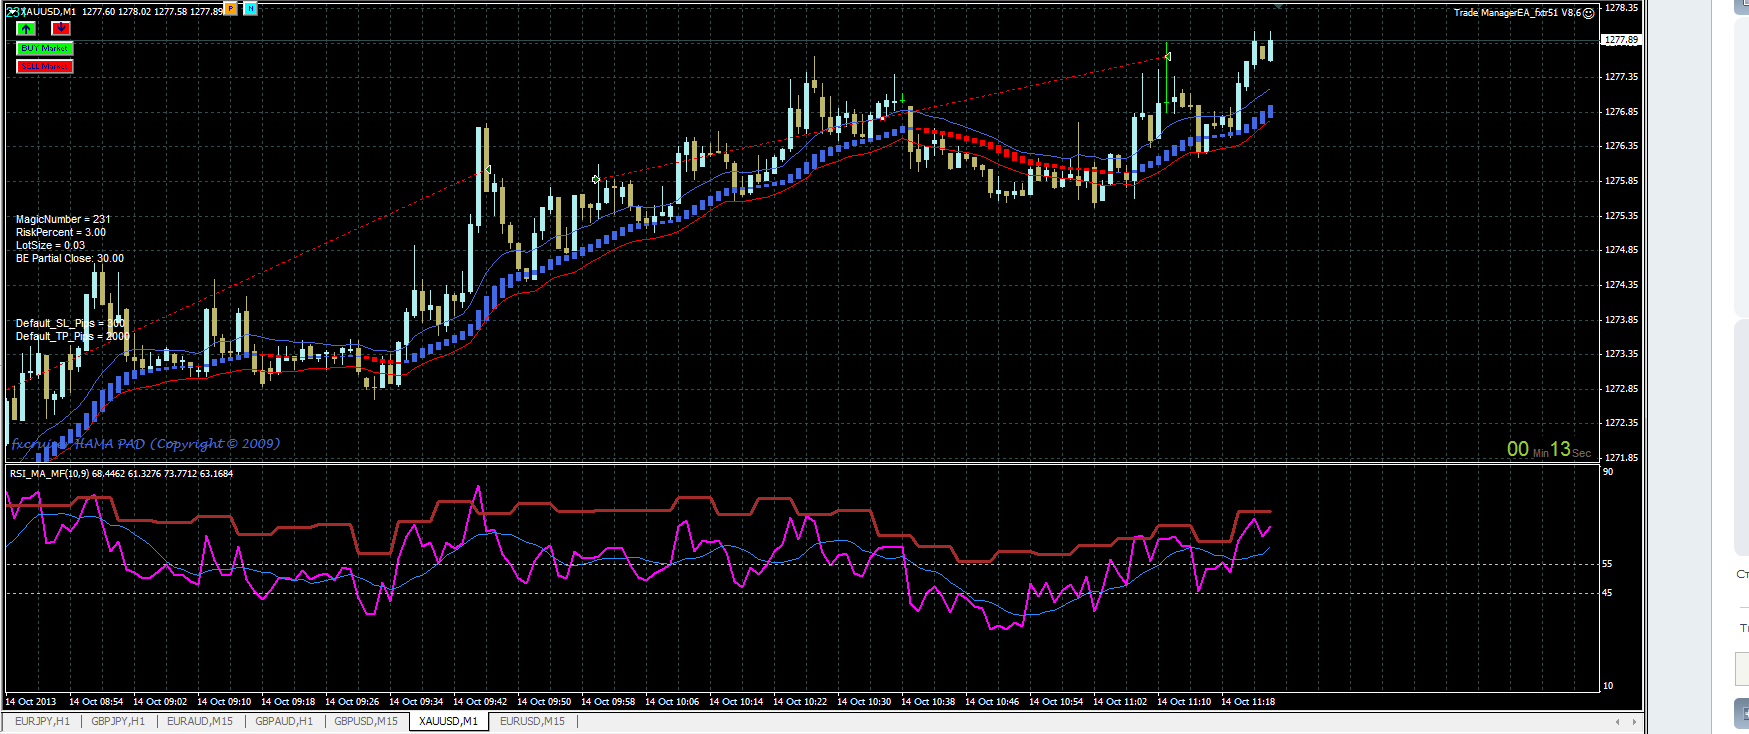Click the 1275.35 price scale label
The width and height of the screenshot is (1749, 734).
[x=1621, y=216]
